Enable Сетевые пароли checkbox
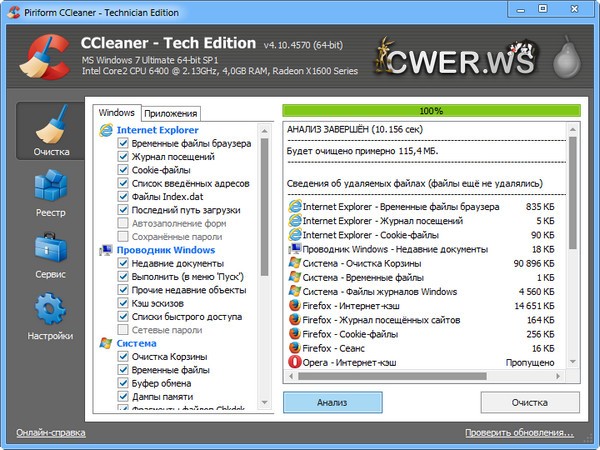600x450 pixels. point(123,330)
